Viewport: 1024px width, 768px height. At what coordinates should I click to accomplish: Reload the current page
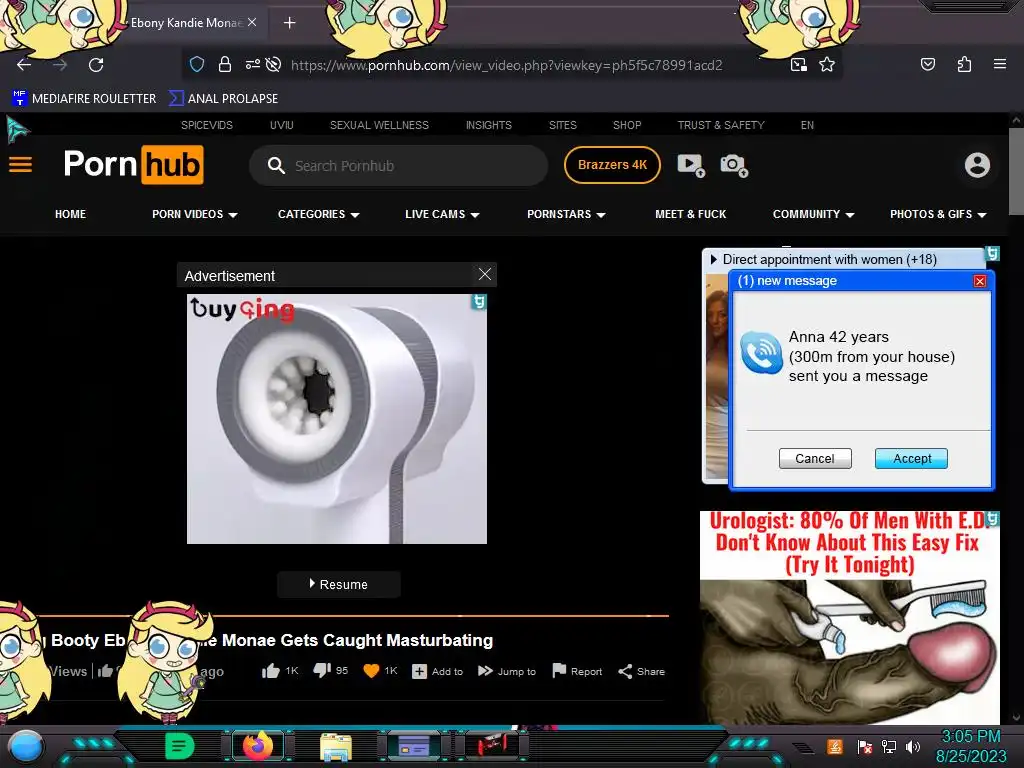(96, 65)
